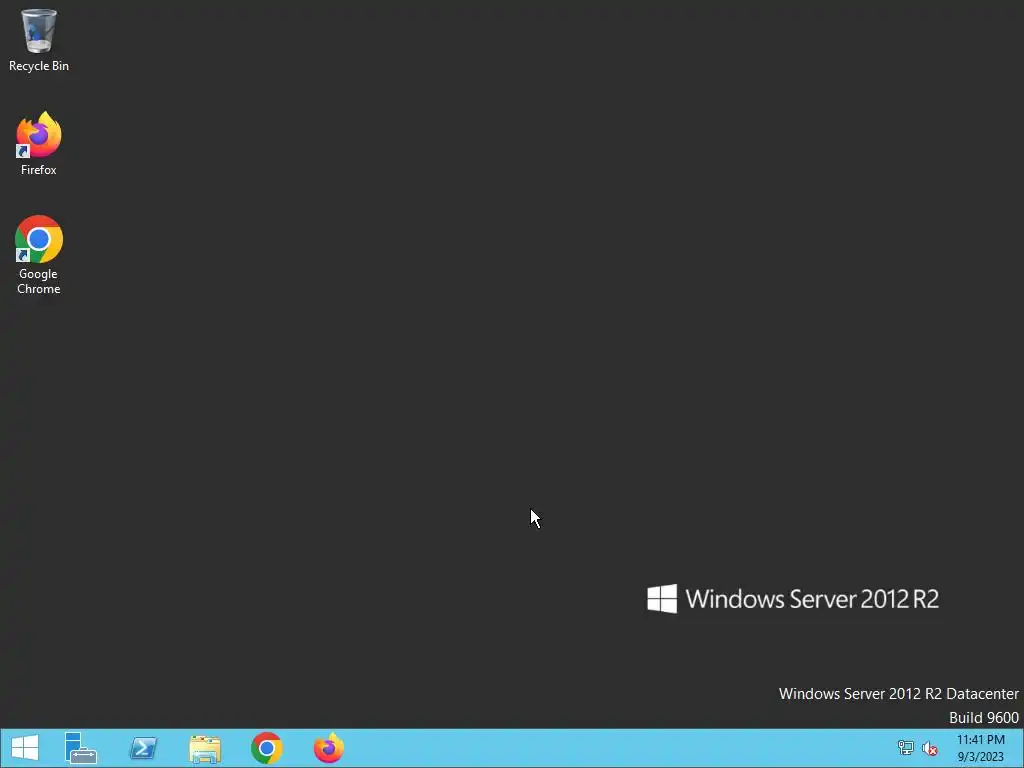
Task: Click the 9/3/2023 date in tray
Action: [x=980, y=758]
